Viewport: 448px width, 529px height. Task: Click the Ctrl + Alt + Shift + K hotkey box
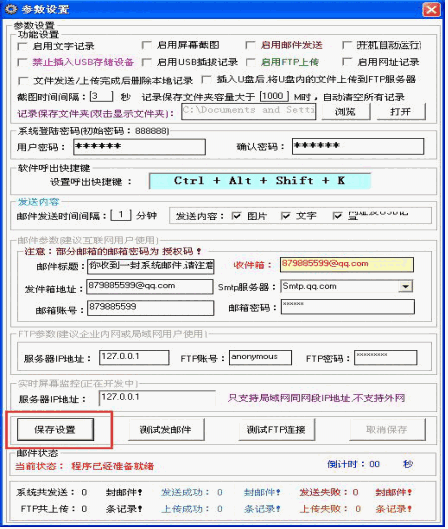point(260,181)
